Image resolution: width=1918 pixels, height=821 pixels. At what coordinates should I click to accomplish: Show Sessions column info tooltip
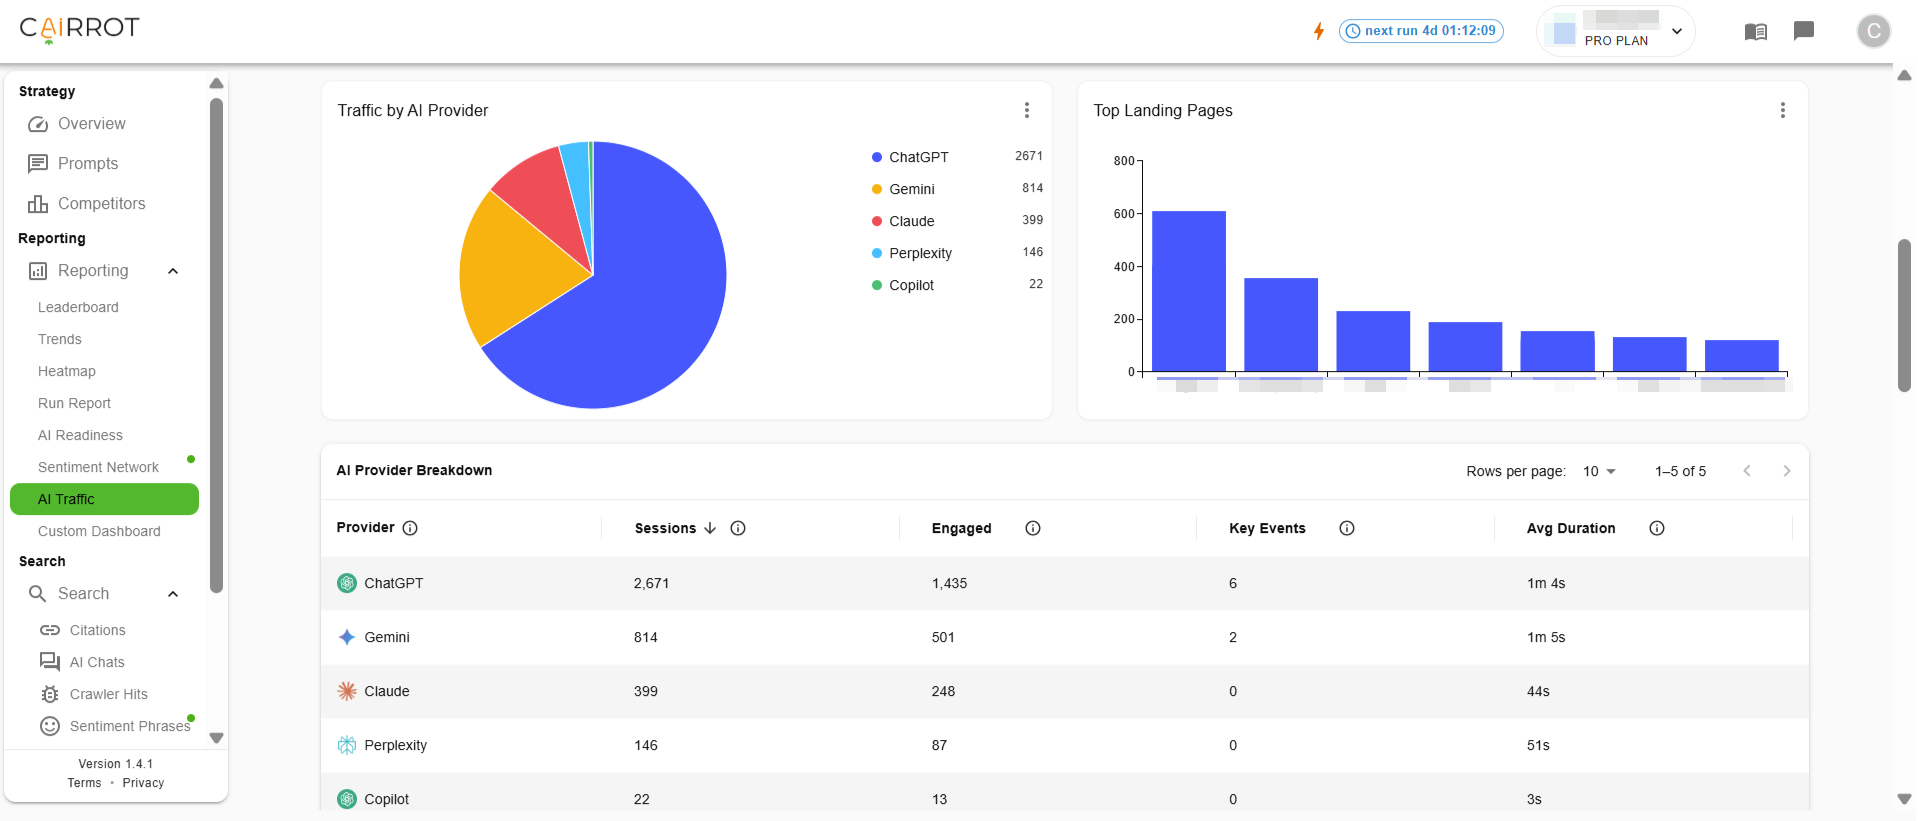(738, 528)
